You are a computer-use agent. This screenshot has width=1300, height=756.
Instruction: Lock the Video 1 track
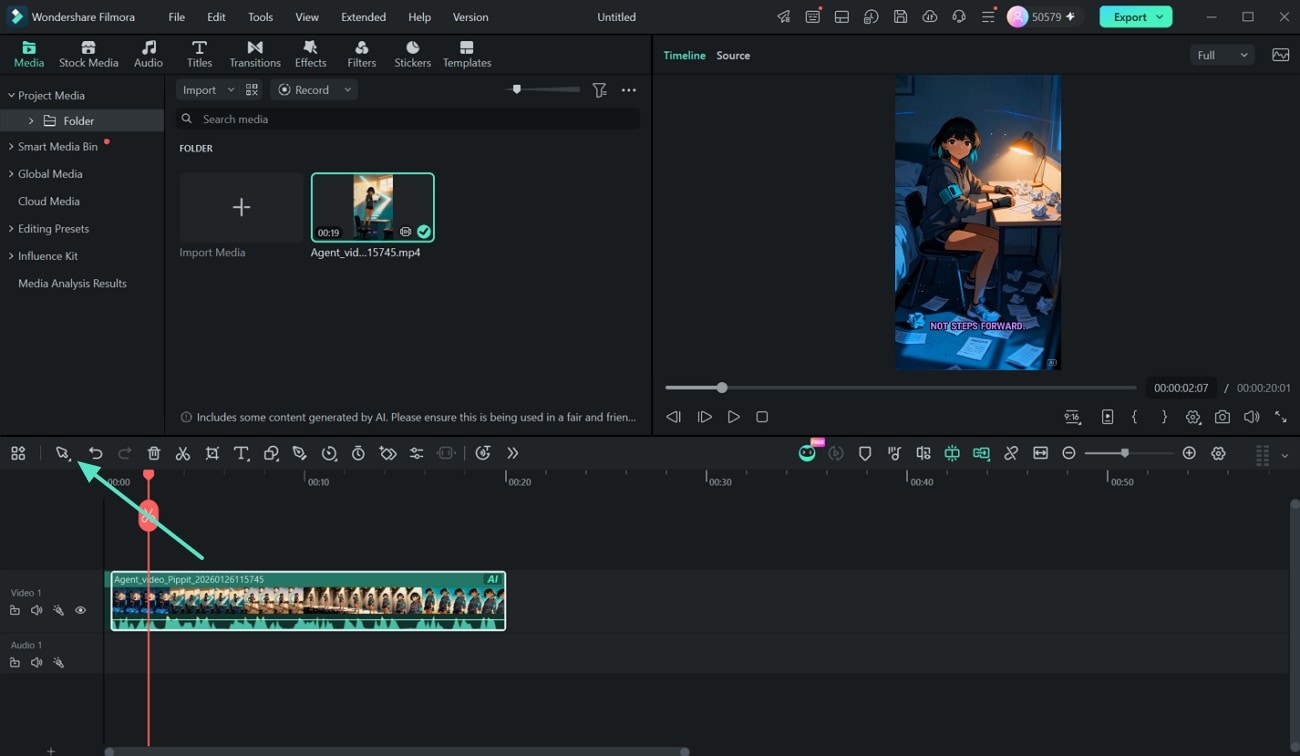point(15,610)
